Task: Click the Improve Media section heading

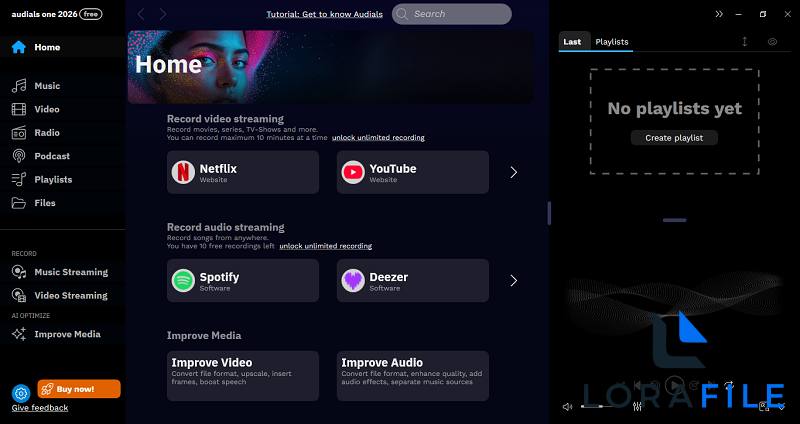Action: [204, 336]
